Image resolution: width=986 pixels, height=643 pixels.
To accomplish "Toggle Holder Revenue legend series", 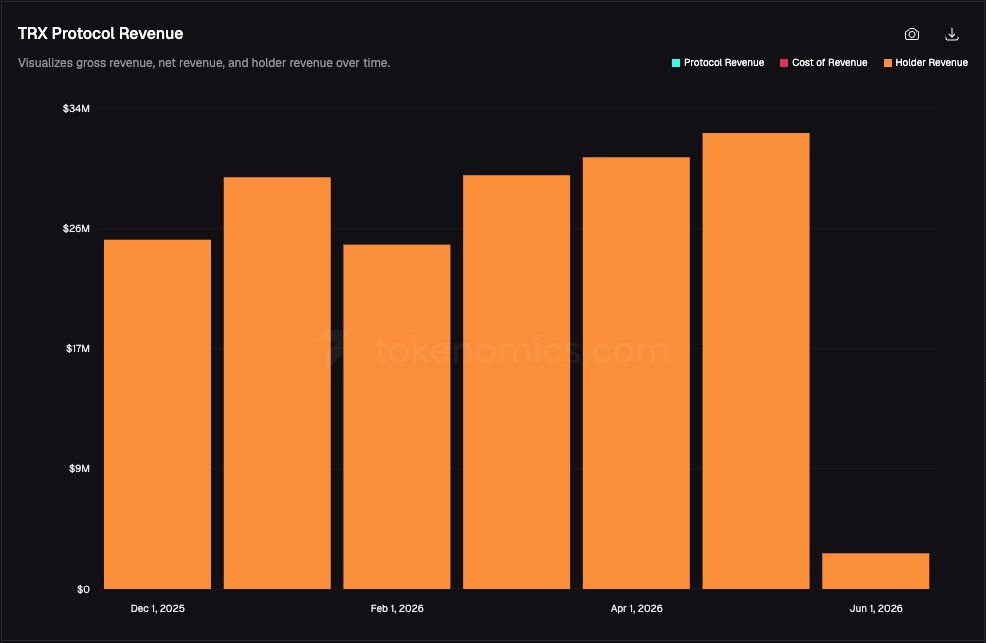I will click(x=926, y=63).
